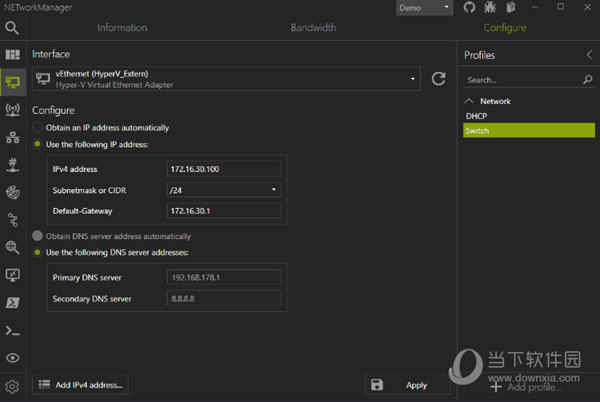This screenshot has width=600, height=402.
Task: Open settings gear at sidebar bottom
Action: pyautogui.click(x=12, y=386)
